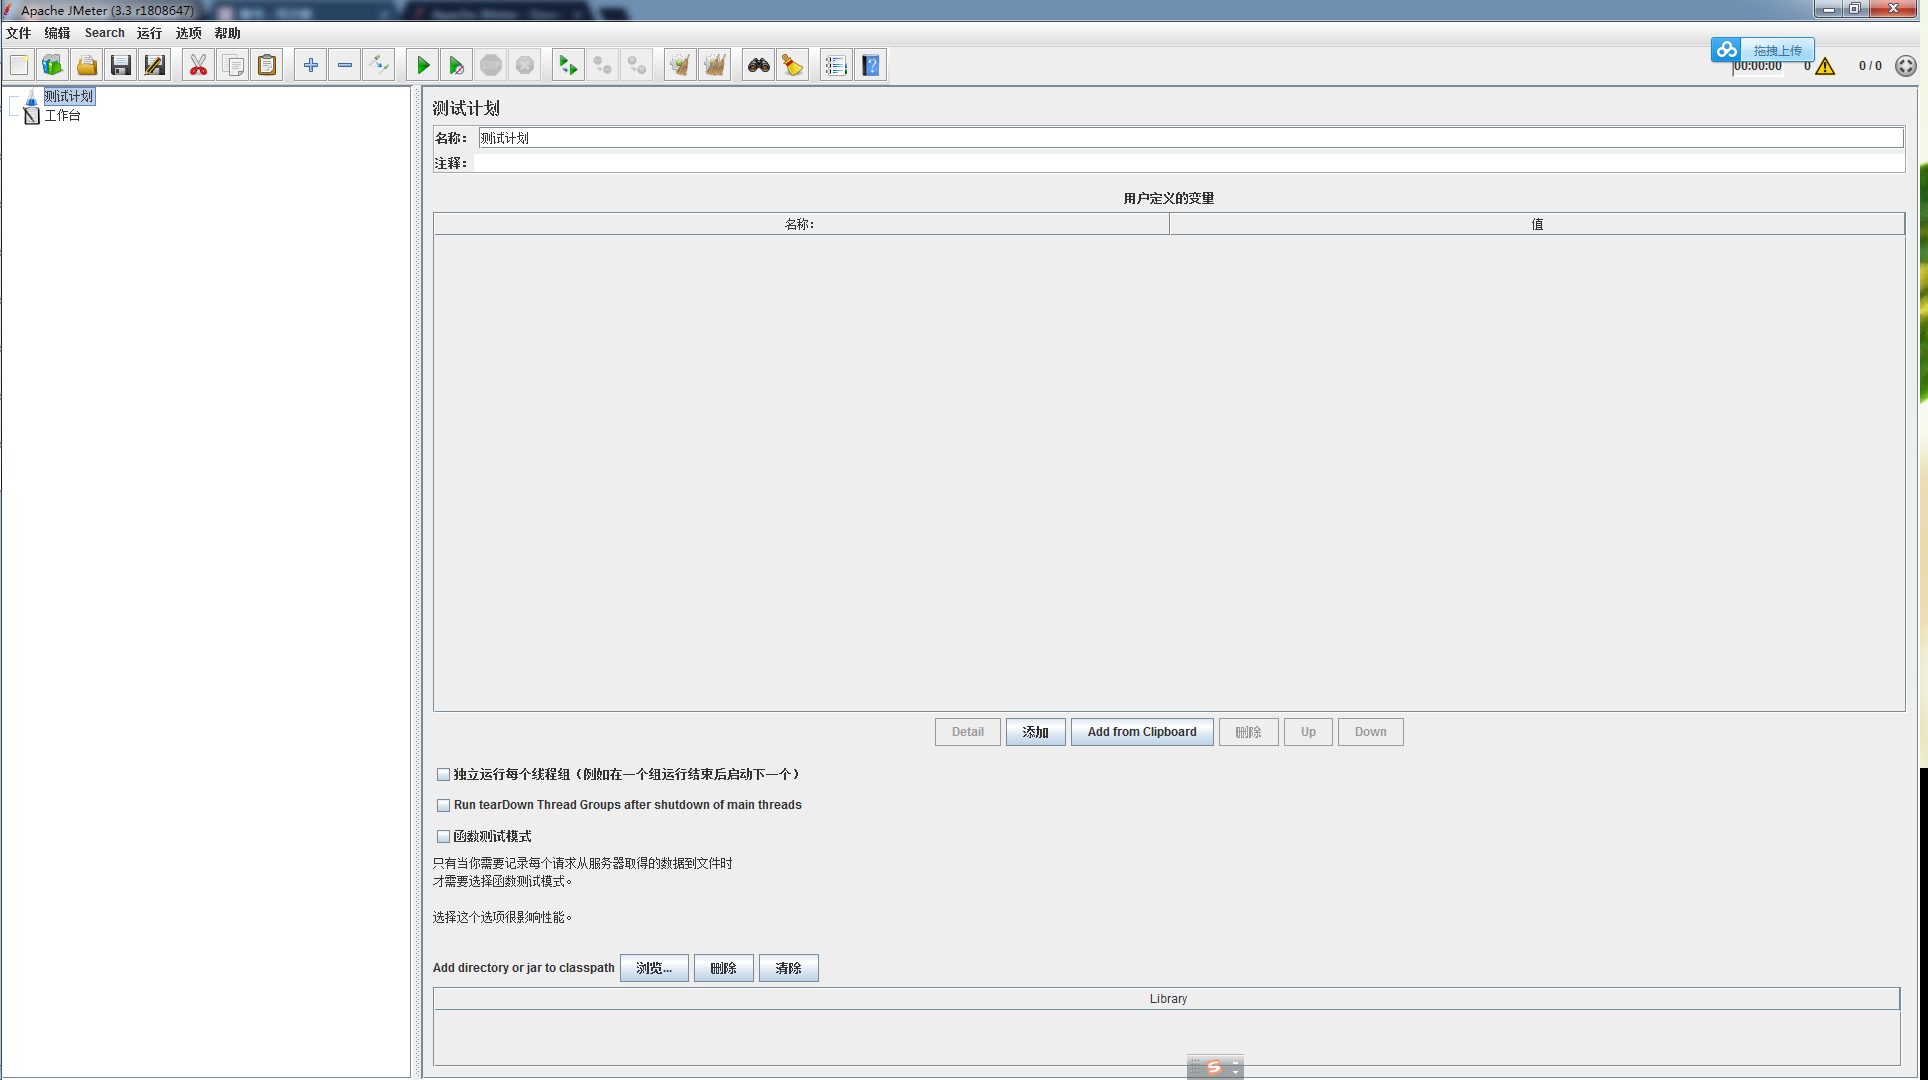Viewport: 1928px width, 1080px height.
Task: Click the floppy disk Save icon
Action: click(x=121, y=66)
